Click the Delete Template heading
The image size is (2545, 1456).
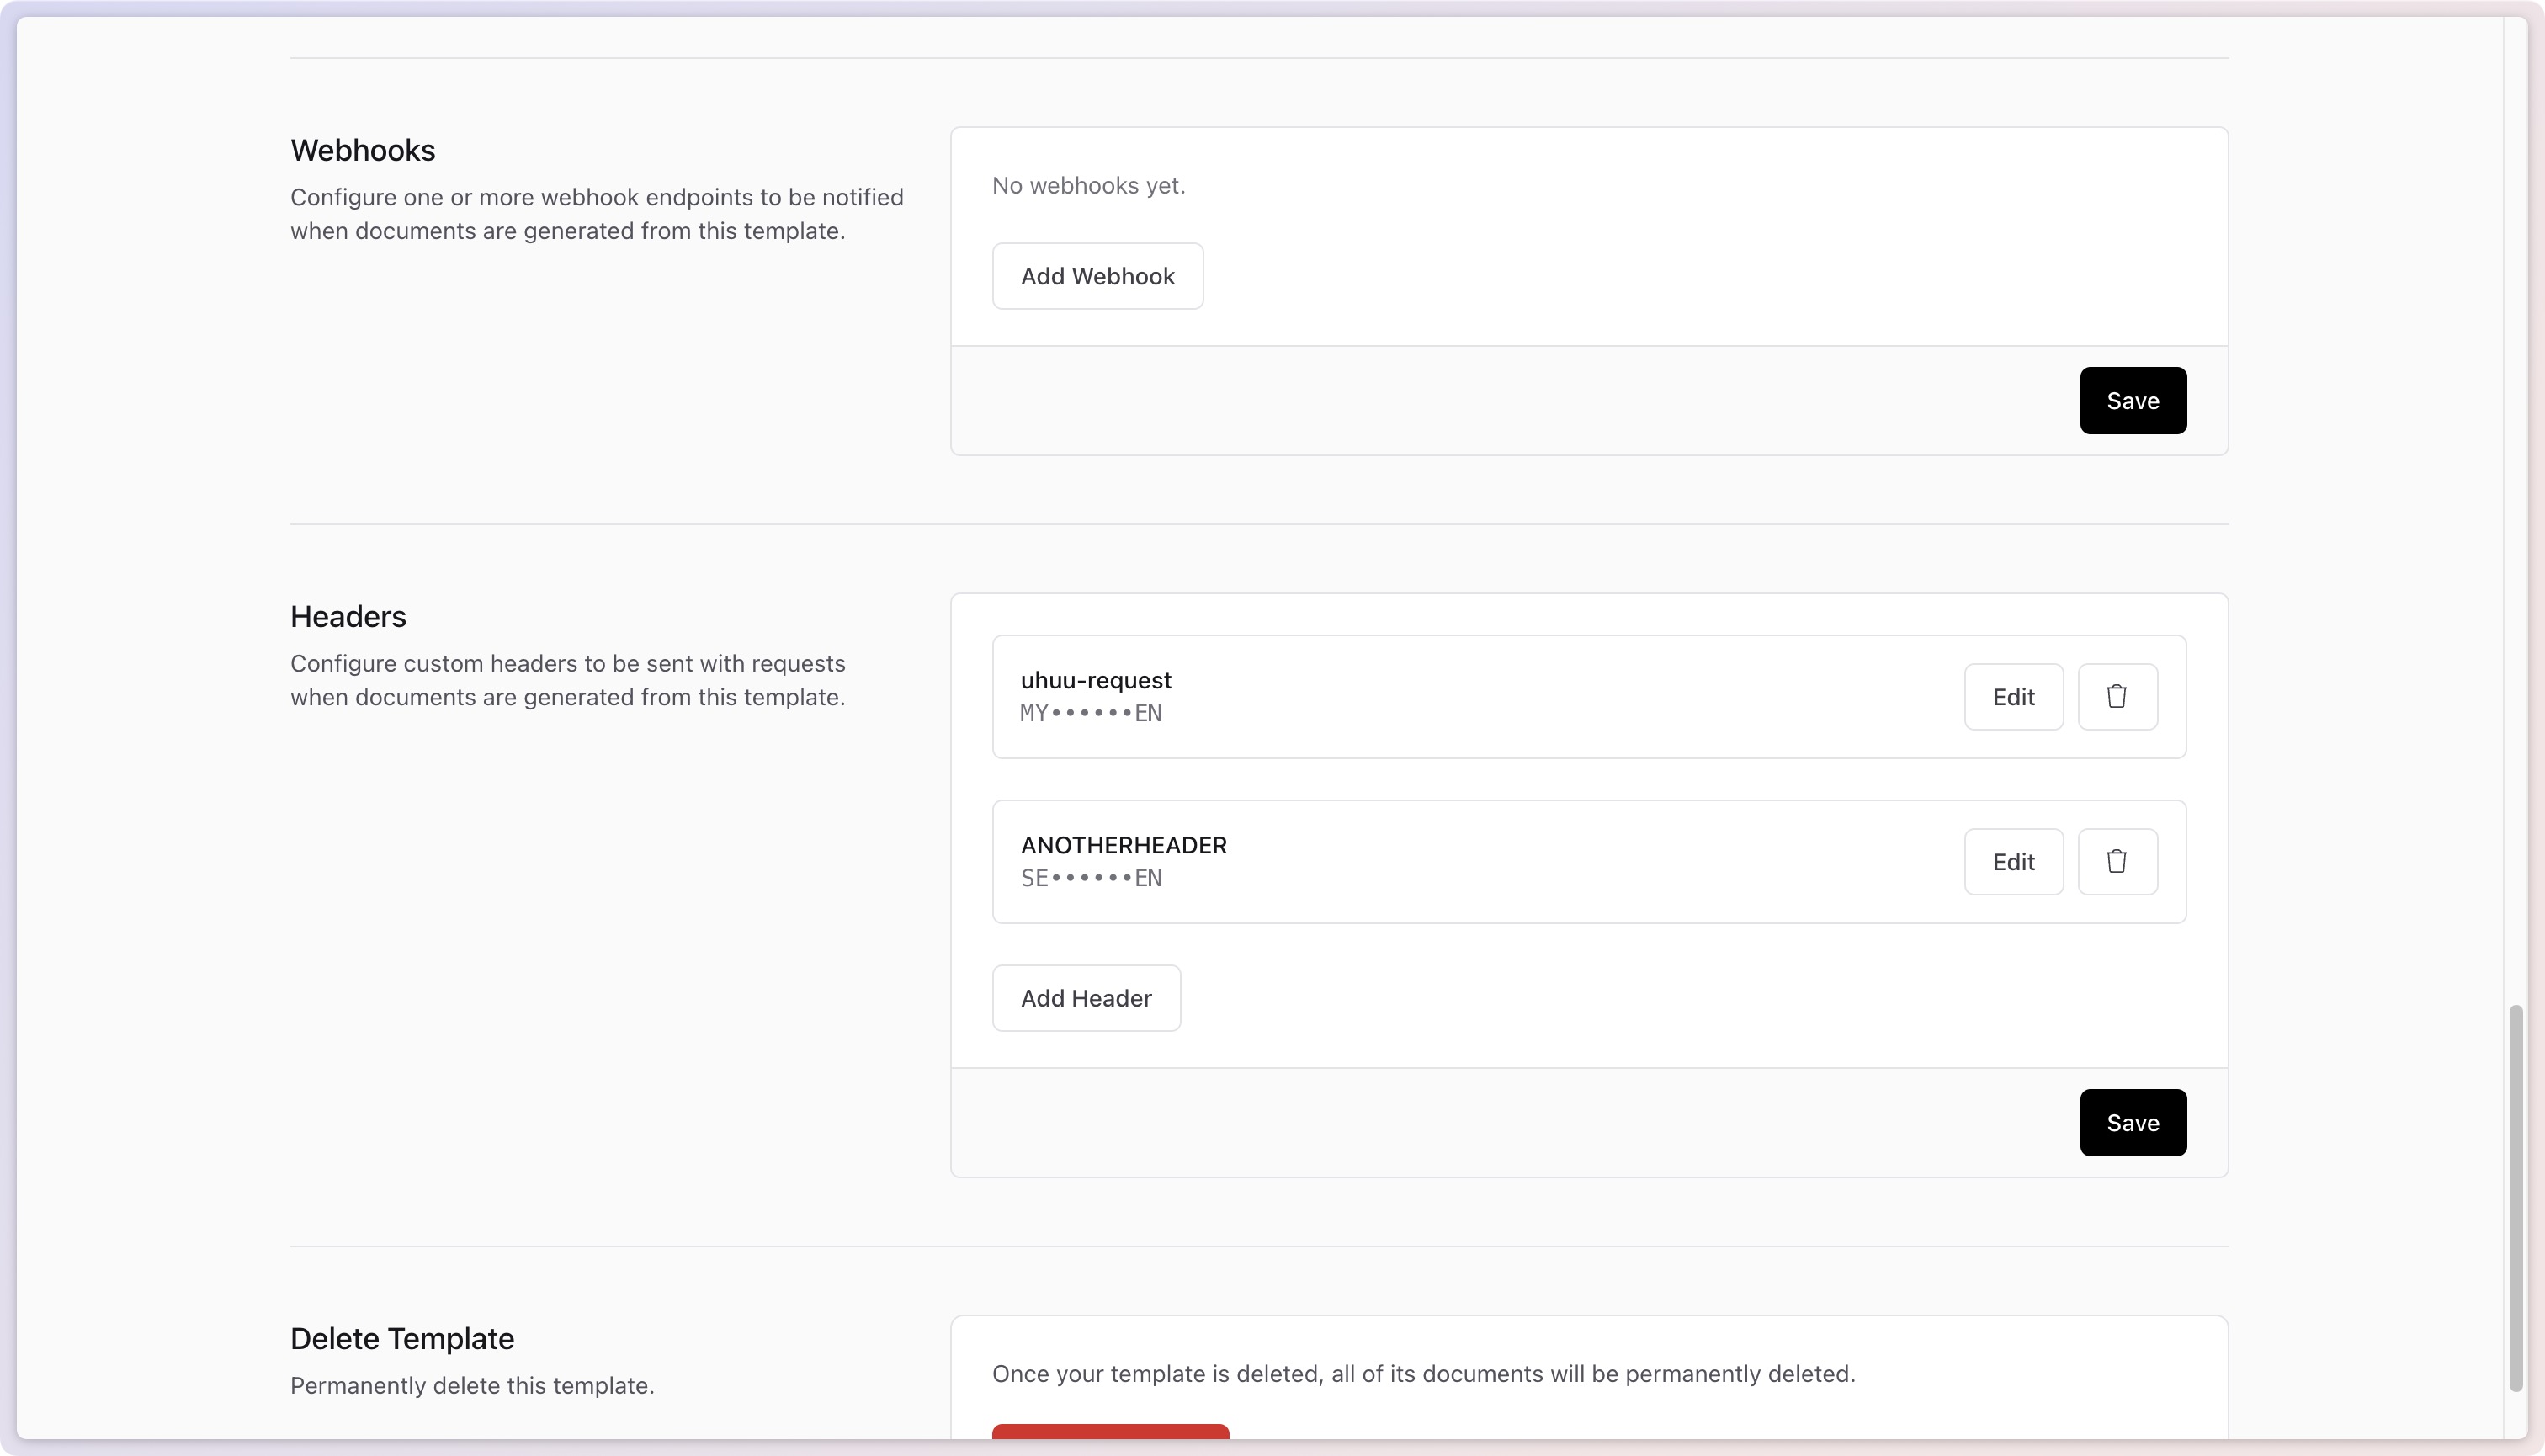401,1339
